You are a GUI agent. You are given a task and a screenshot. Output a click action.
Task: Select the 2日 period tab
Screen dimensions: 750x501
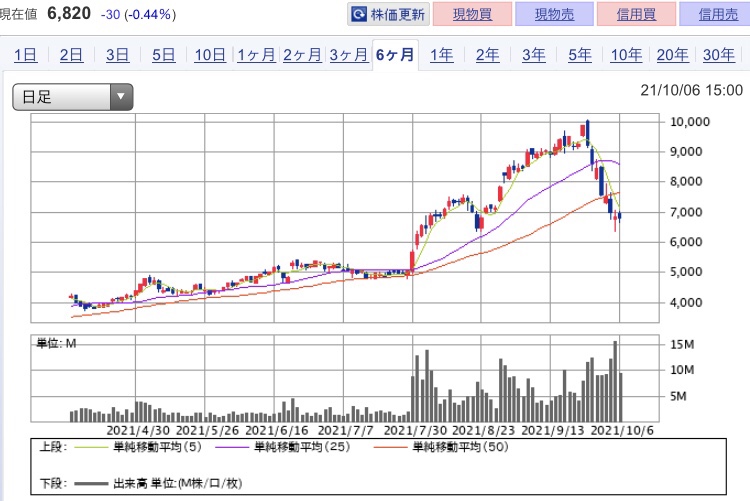(71, 55)
